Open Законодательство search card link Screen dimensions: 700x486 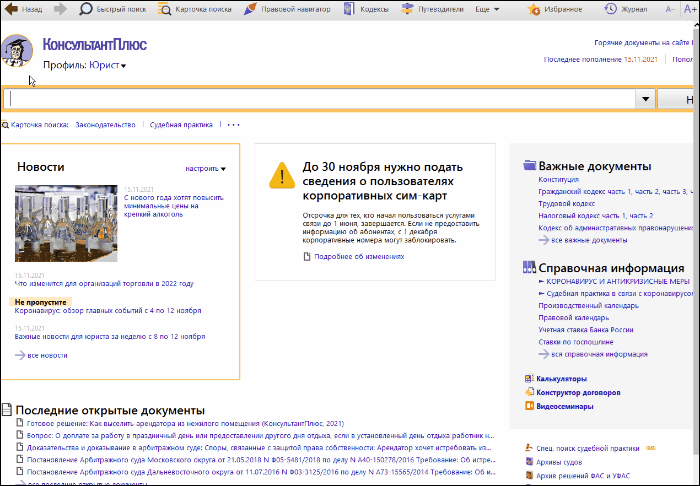(105, 125)
